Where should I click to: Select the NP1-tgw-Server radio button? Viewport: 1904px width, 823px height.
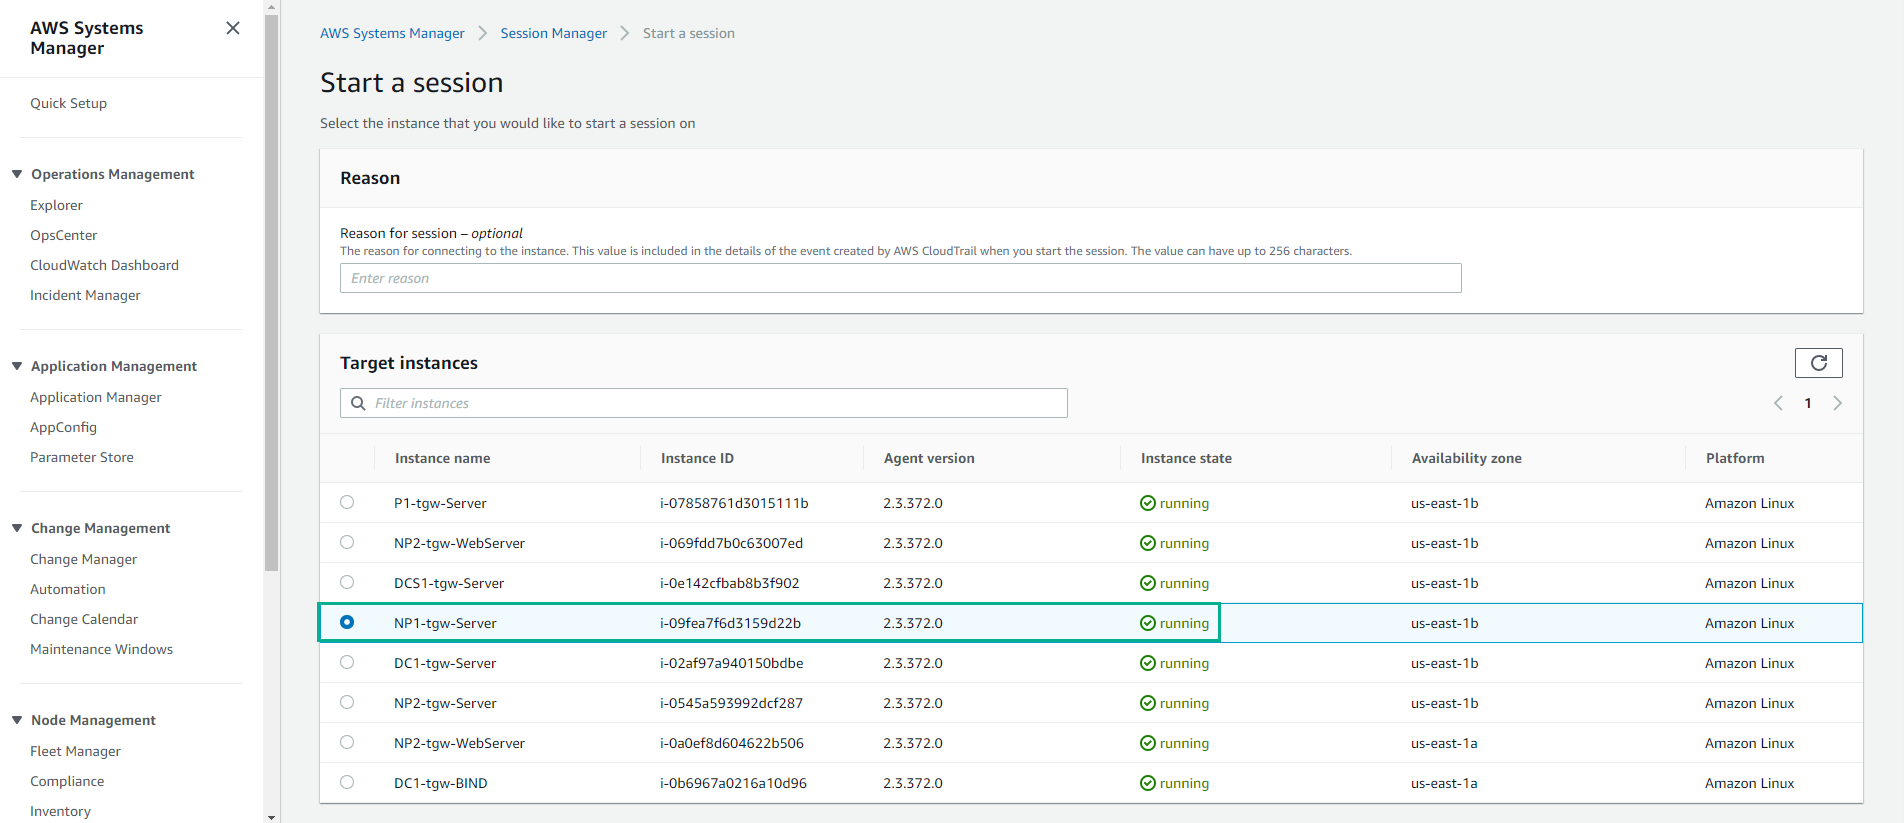coord(347,622)
